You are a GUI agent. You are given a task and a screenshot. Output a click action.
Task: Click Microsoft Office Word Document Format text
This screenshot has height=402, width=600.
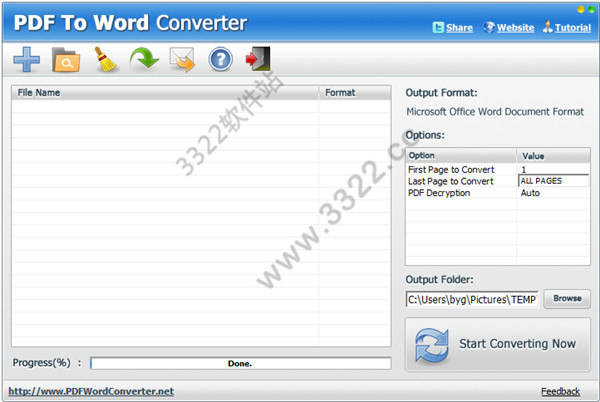(495, 112)
